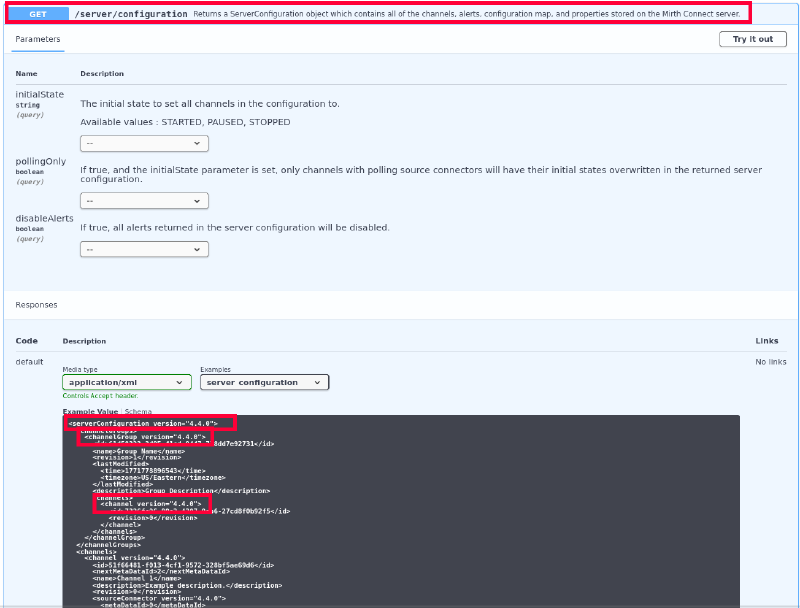Click the GET method badge
The image size is (800, 608).
(38, 14)
